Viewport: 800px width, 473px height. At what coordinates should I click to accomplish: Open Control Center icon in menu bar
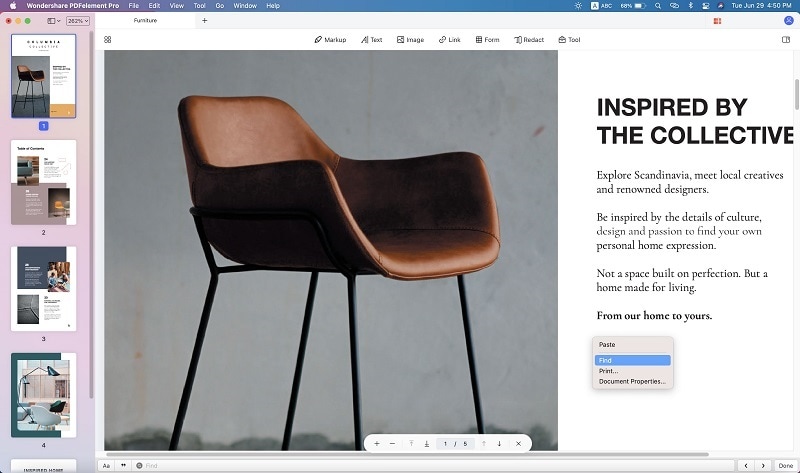pos(706,6)
